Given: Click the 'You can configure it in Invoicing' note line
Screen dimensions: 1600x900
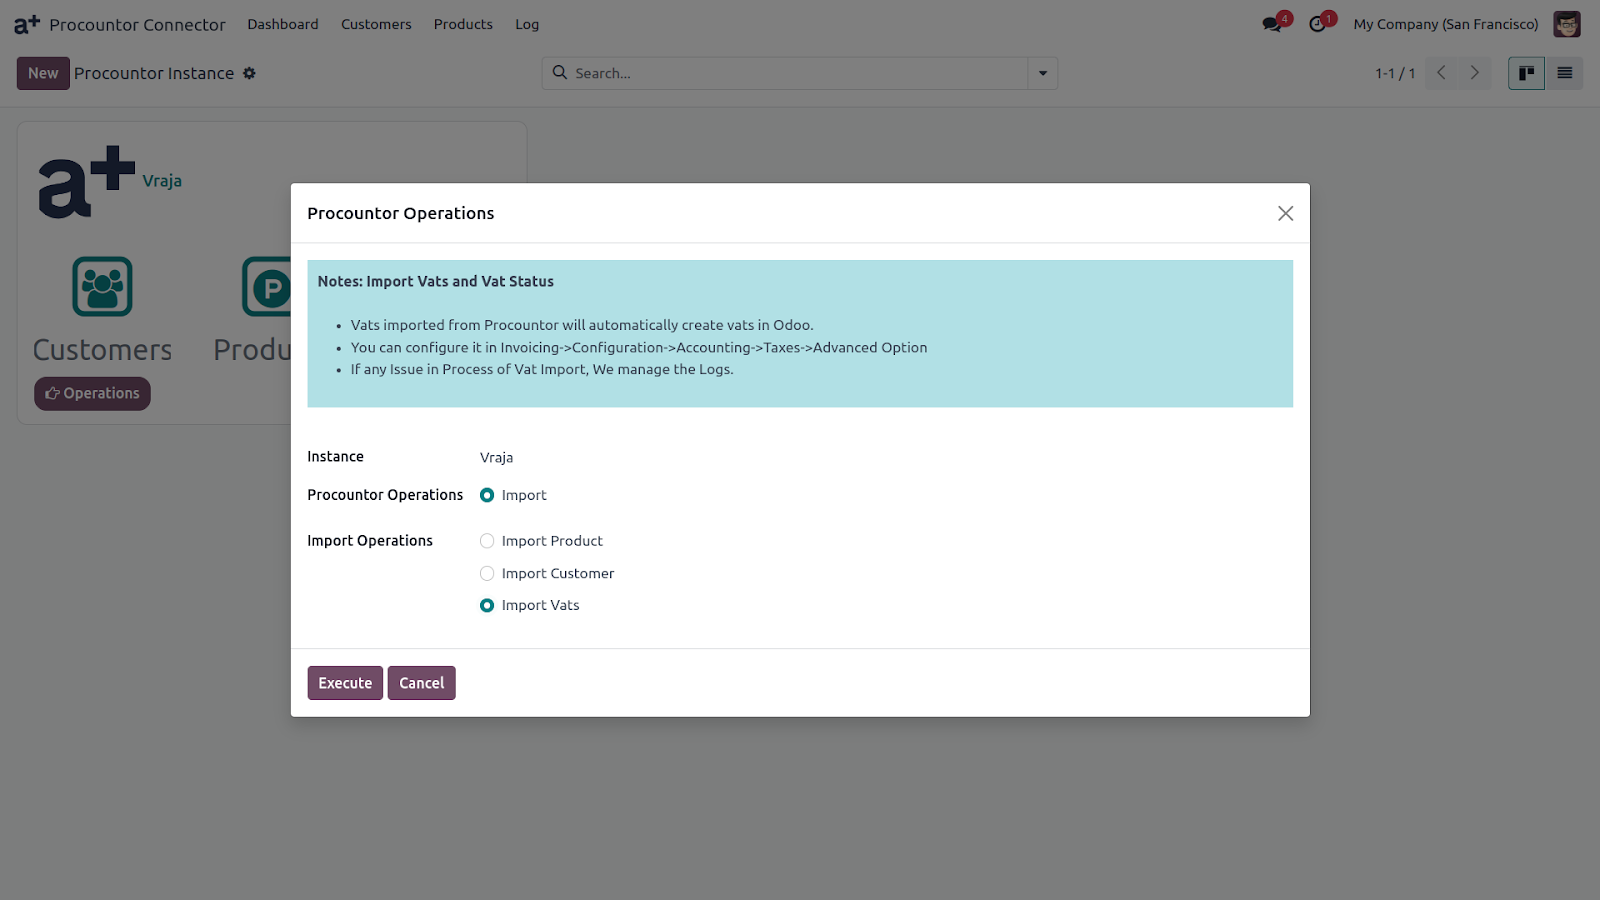Looking at the screenshot, I should (639, 347).
